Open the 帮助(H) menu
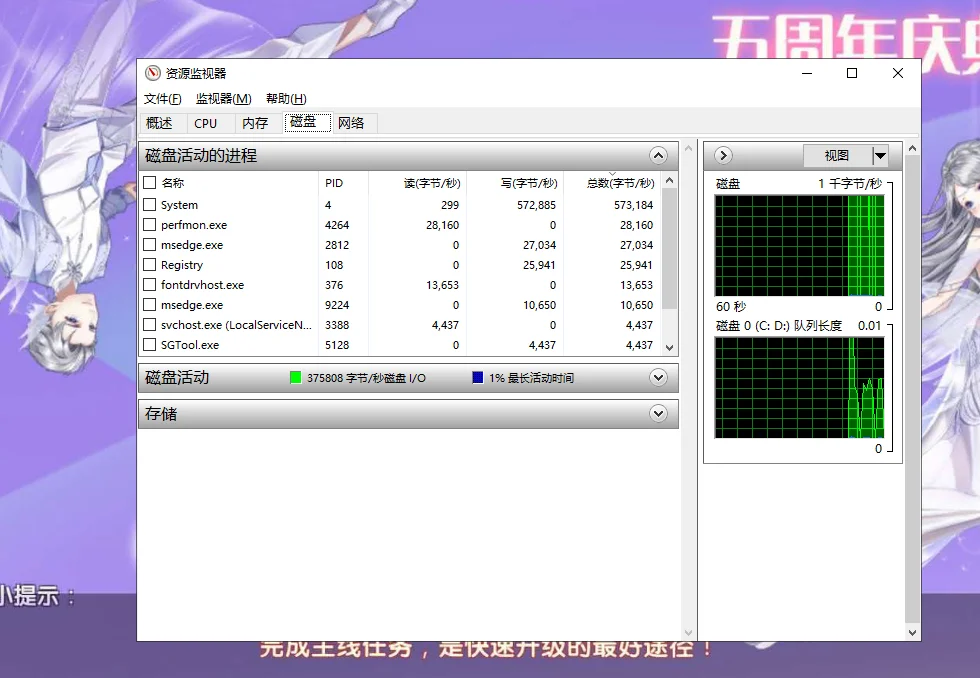The height and width of the screenshot is (678, 980). [x=286, y=99]
